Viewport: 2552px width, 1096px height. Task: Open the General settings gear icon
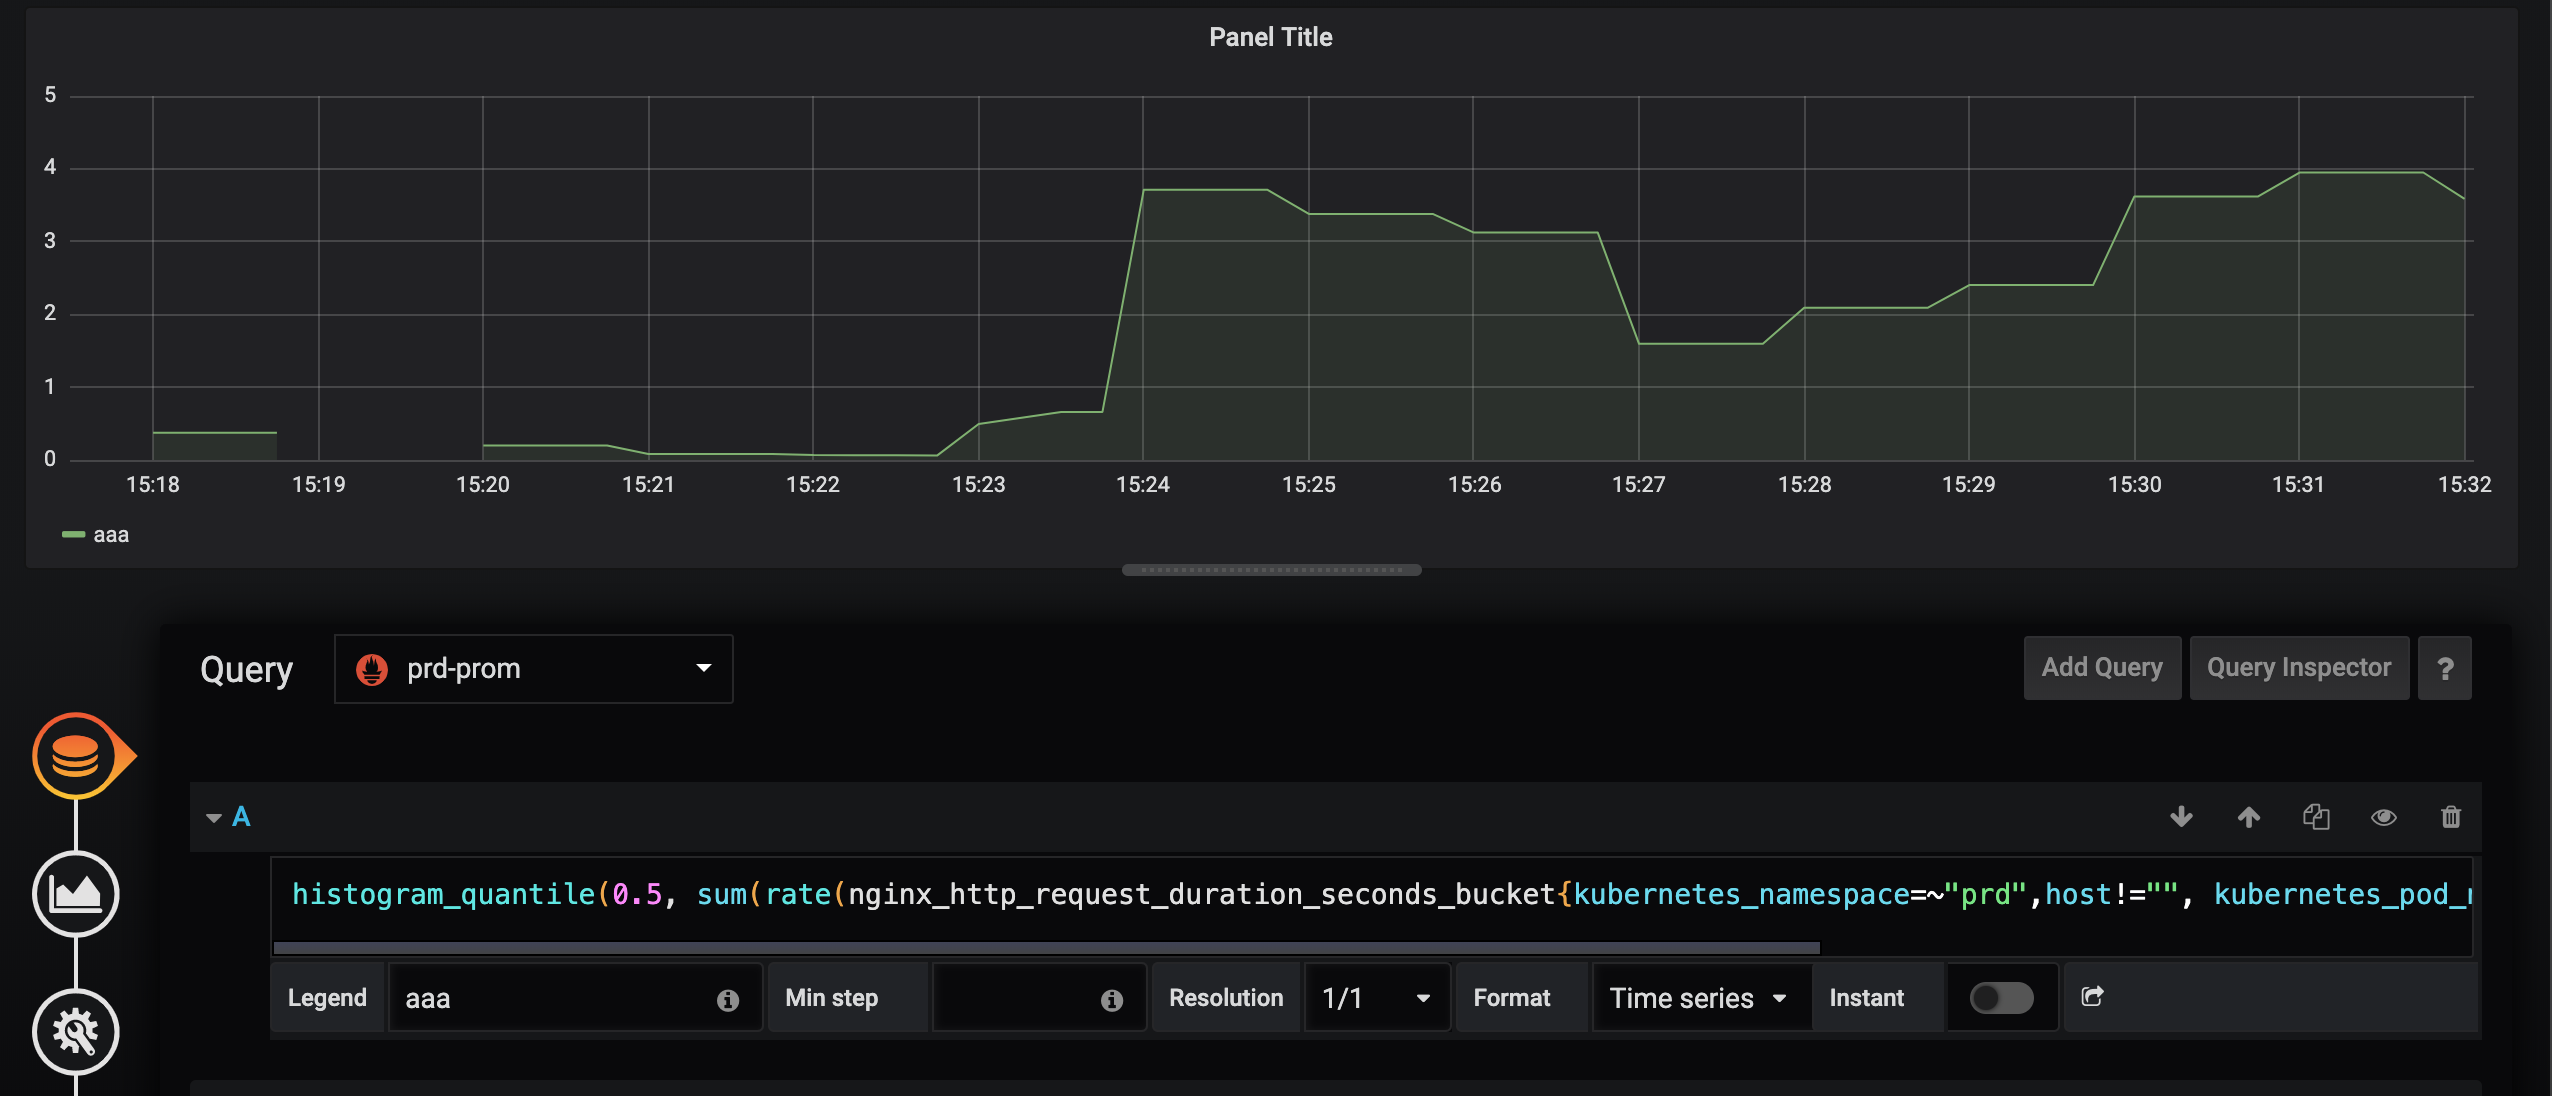coord(76,1032)
